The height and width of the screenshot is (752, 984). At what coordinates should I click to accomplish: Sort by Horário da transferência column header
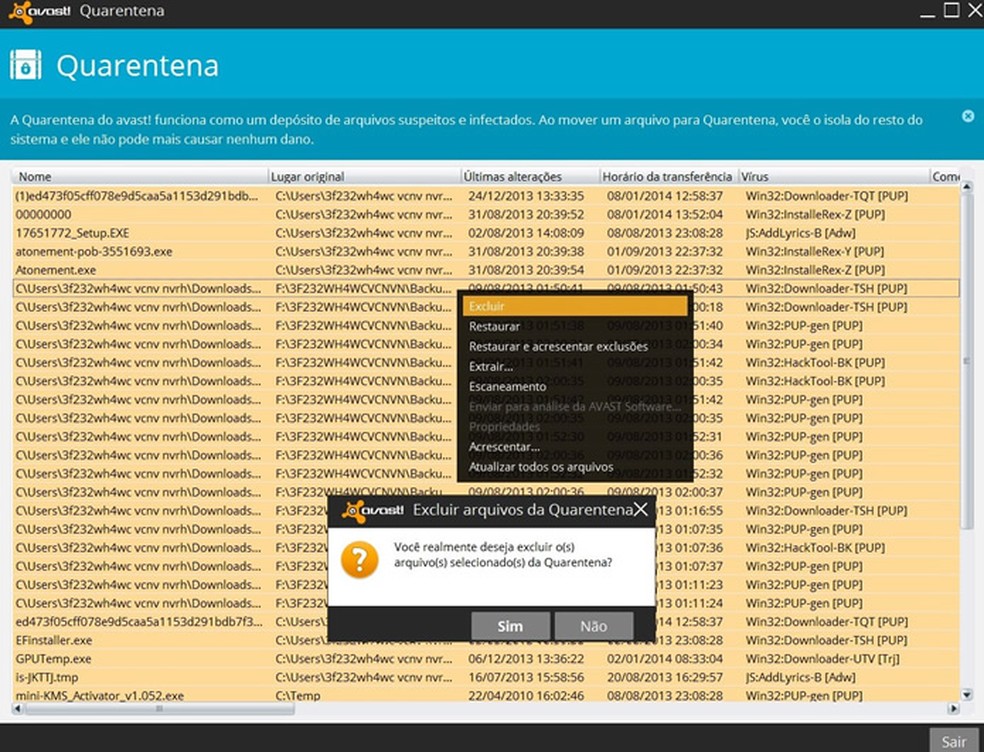pyautogui.click(x=669, y=176)
